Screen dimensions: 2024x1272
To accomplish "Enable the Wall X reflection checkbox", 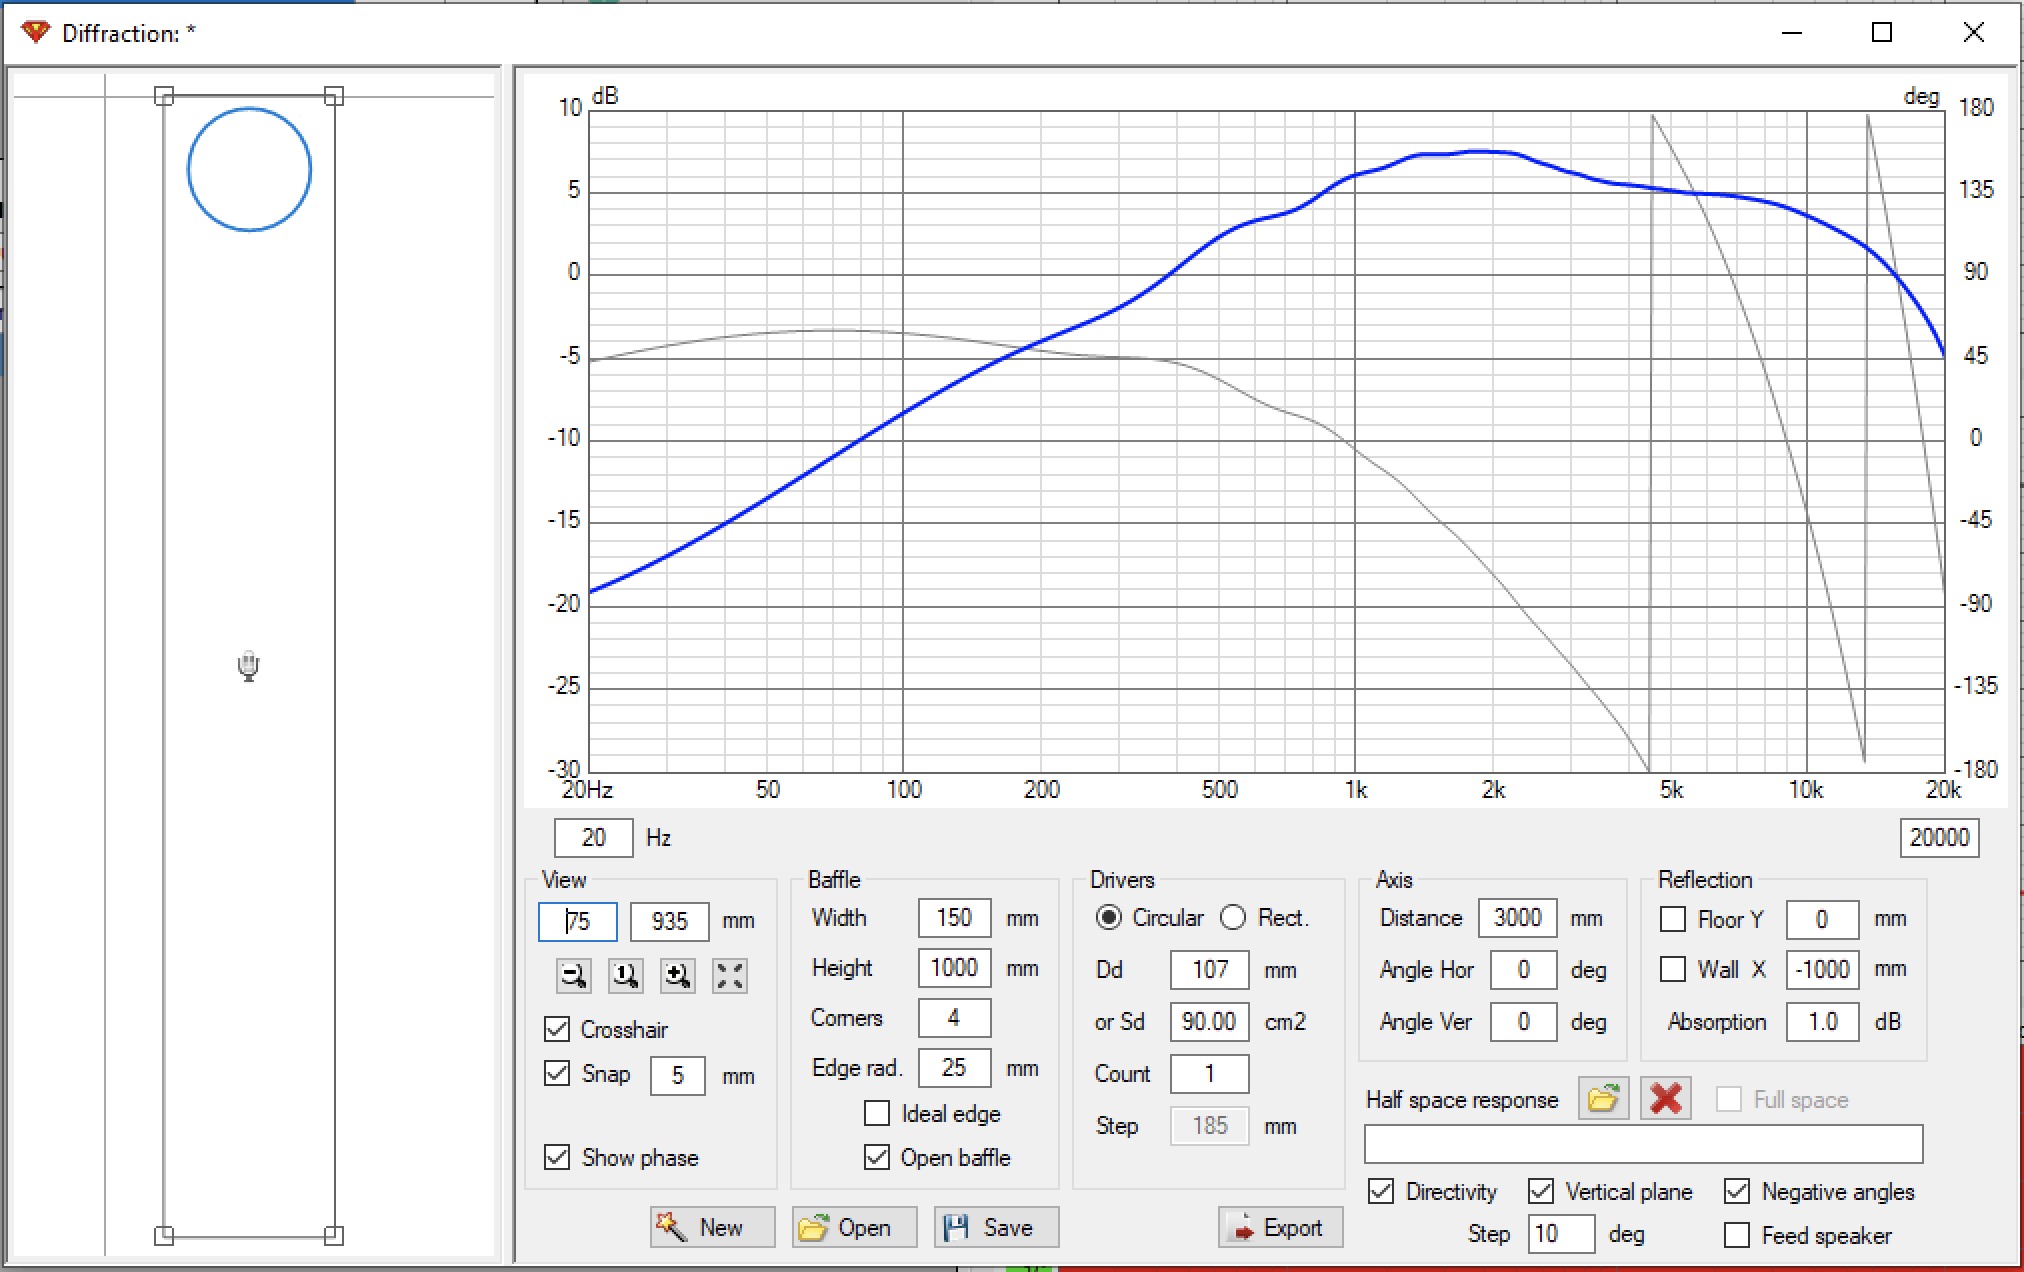I will (1673, 969).
